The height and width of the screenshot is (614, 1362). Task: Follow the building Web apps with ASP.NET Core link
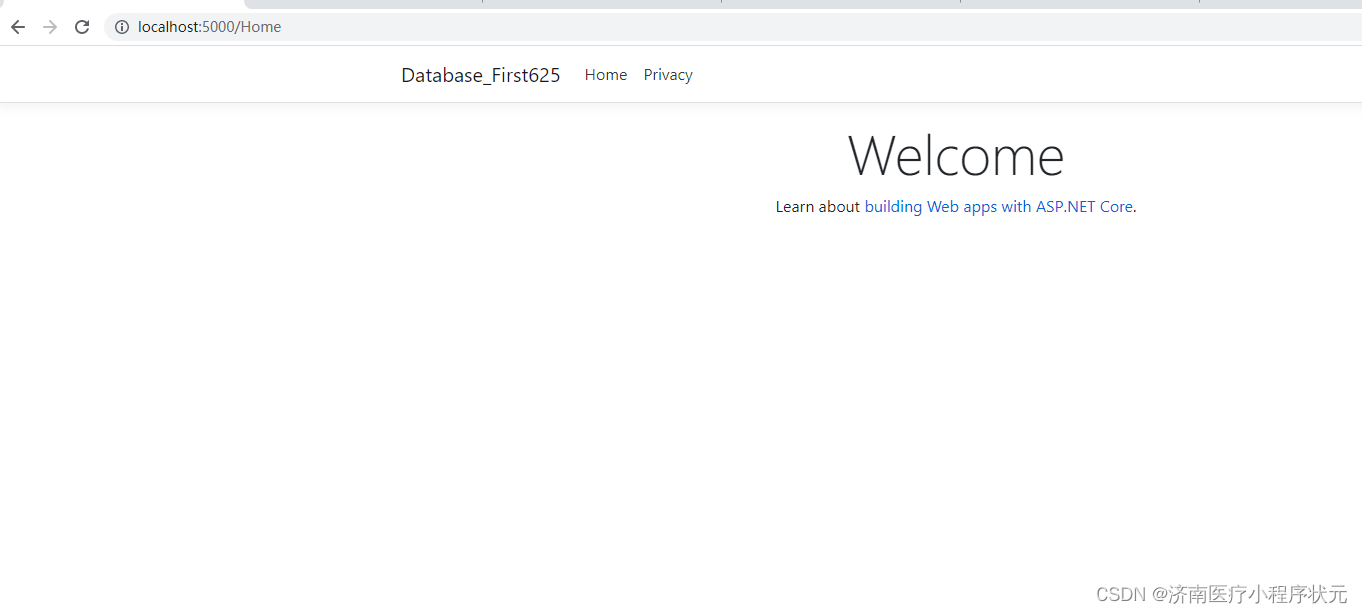click(997, 206)
